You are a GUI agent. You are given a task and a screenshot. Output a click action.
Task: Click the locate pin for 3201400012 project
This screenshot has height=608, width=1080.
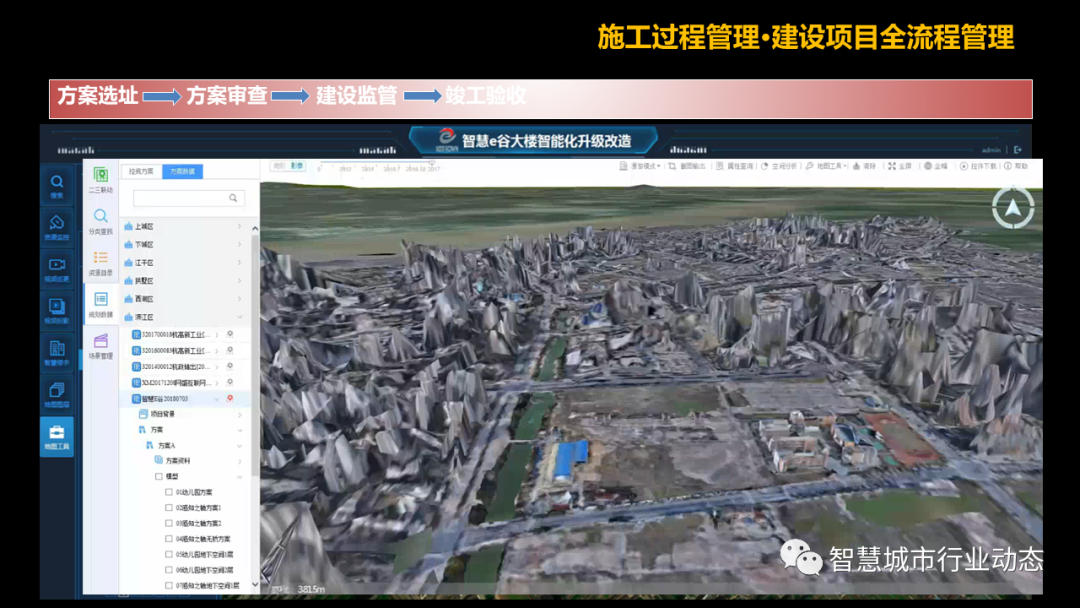230,366
